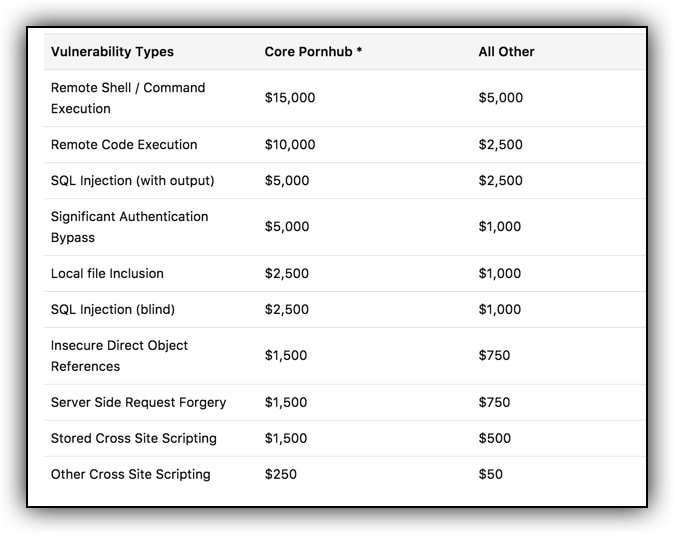Image resolution: width=674 pixels, height=534 pixels.
Task: Click the $15,000 bounty value
Action: point(290,98)
